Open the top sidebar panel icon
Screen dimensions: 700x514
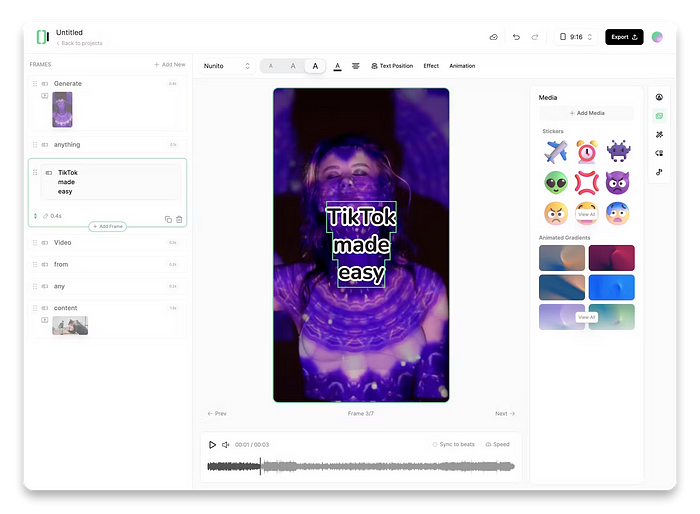(x=659, y=97)
